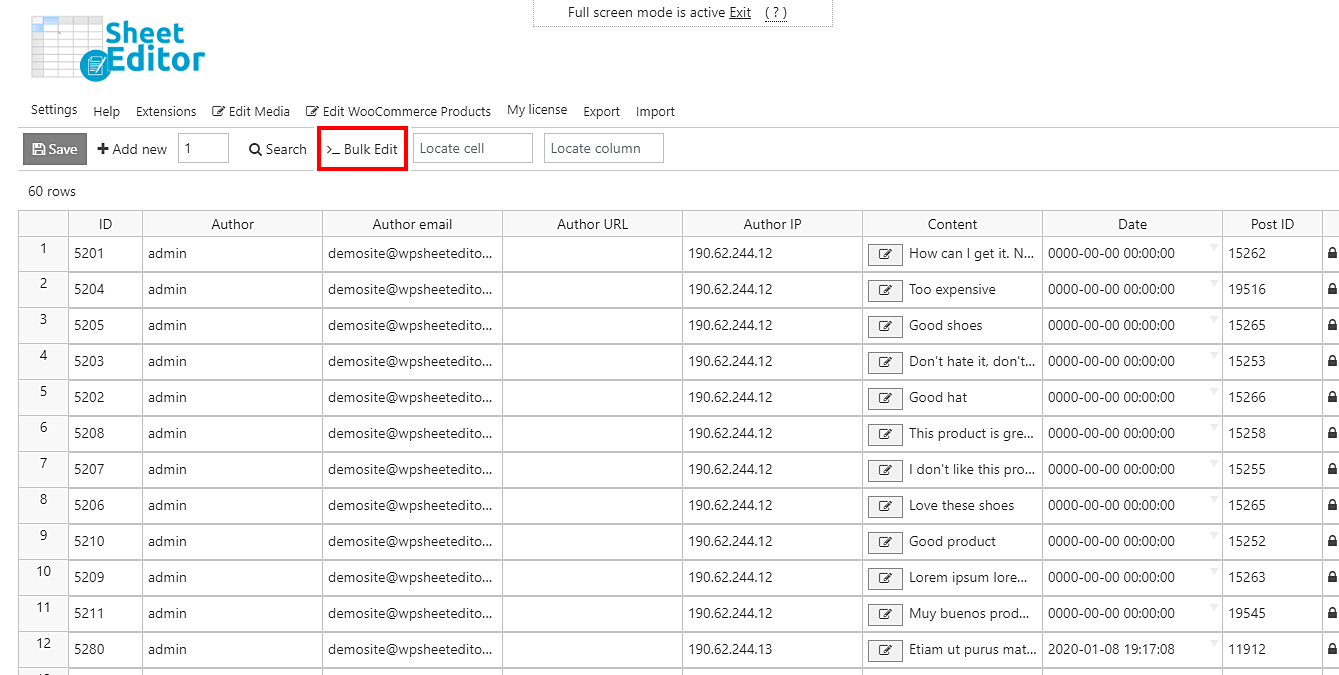Click the Sheet Editor logo
Image resolution: width=1339 pixels, height=675 pixels.
[x=118, y=47]
